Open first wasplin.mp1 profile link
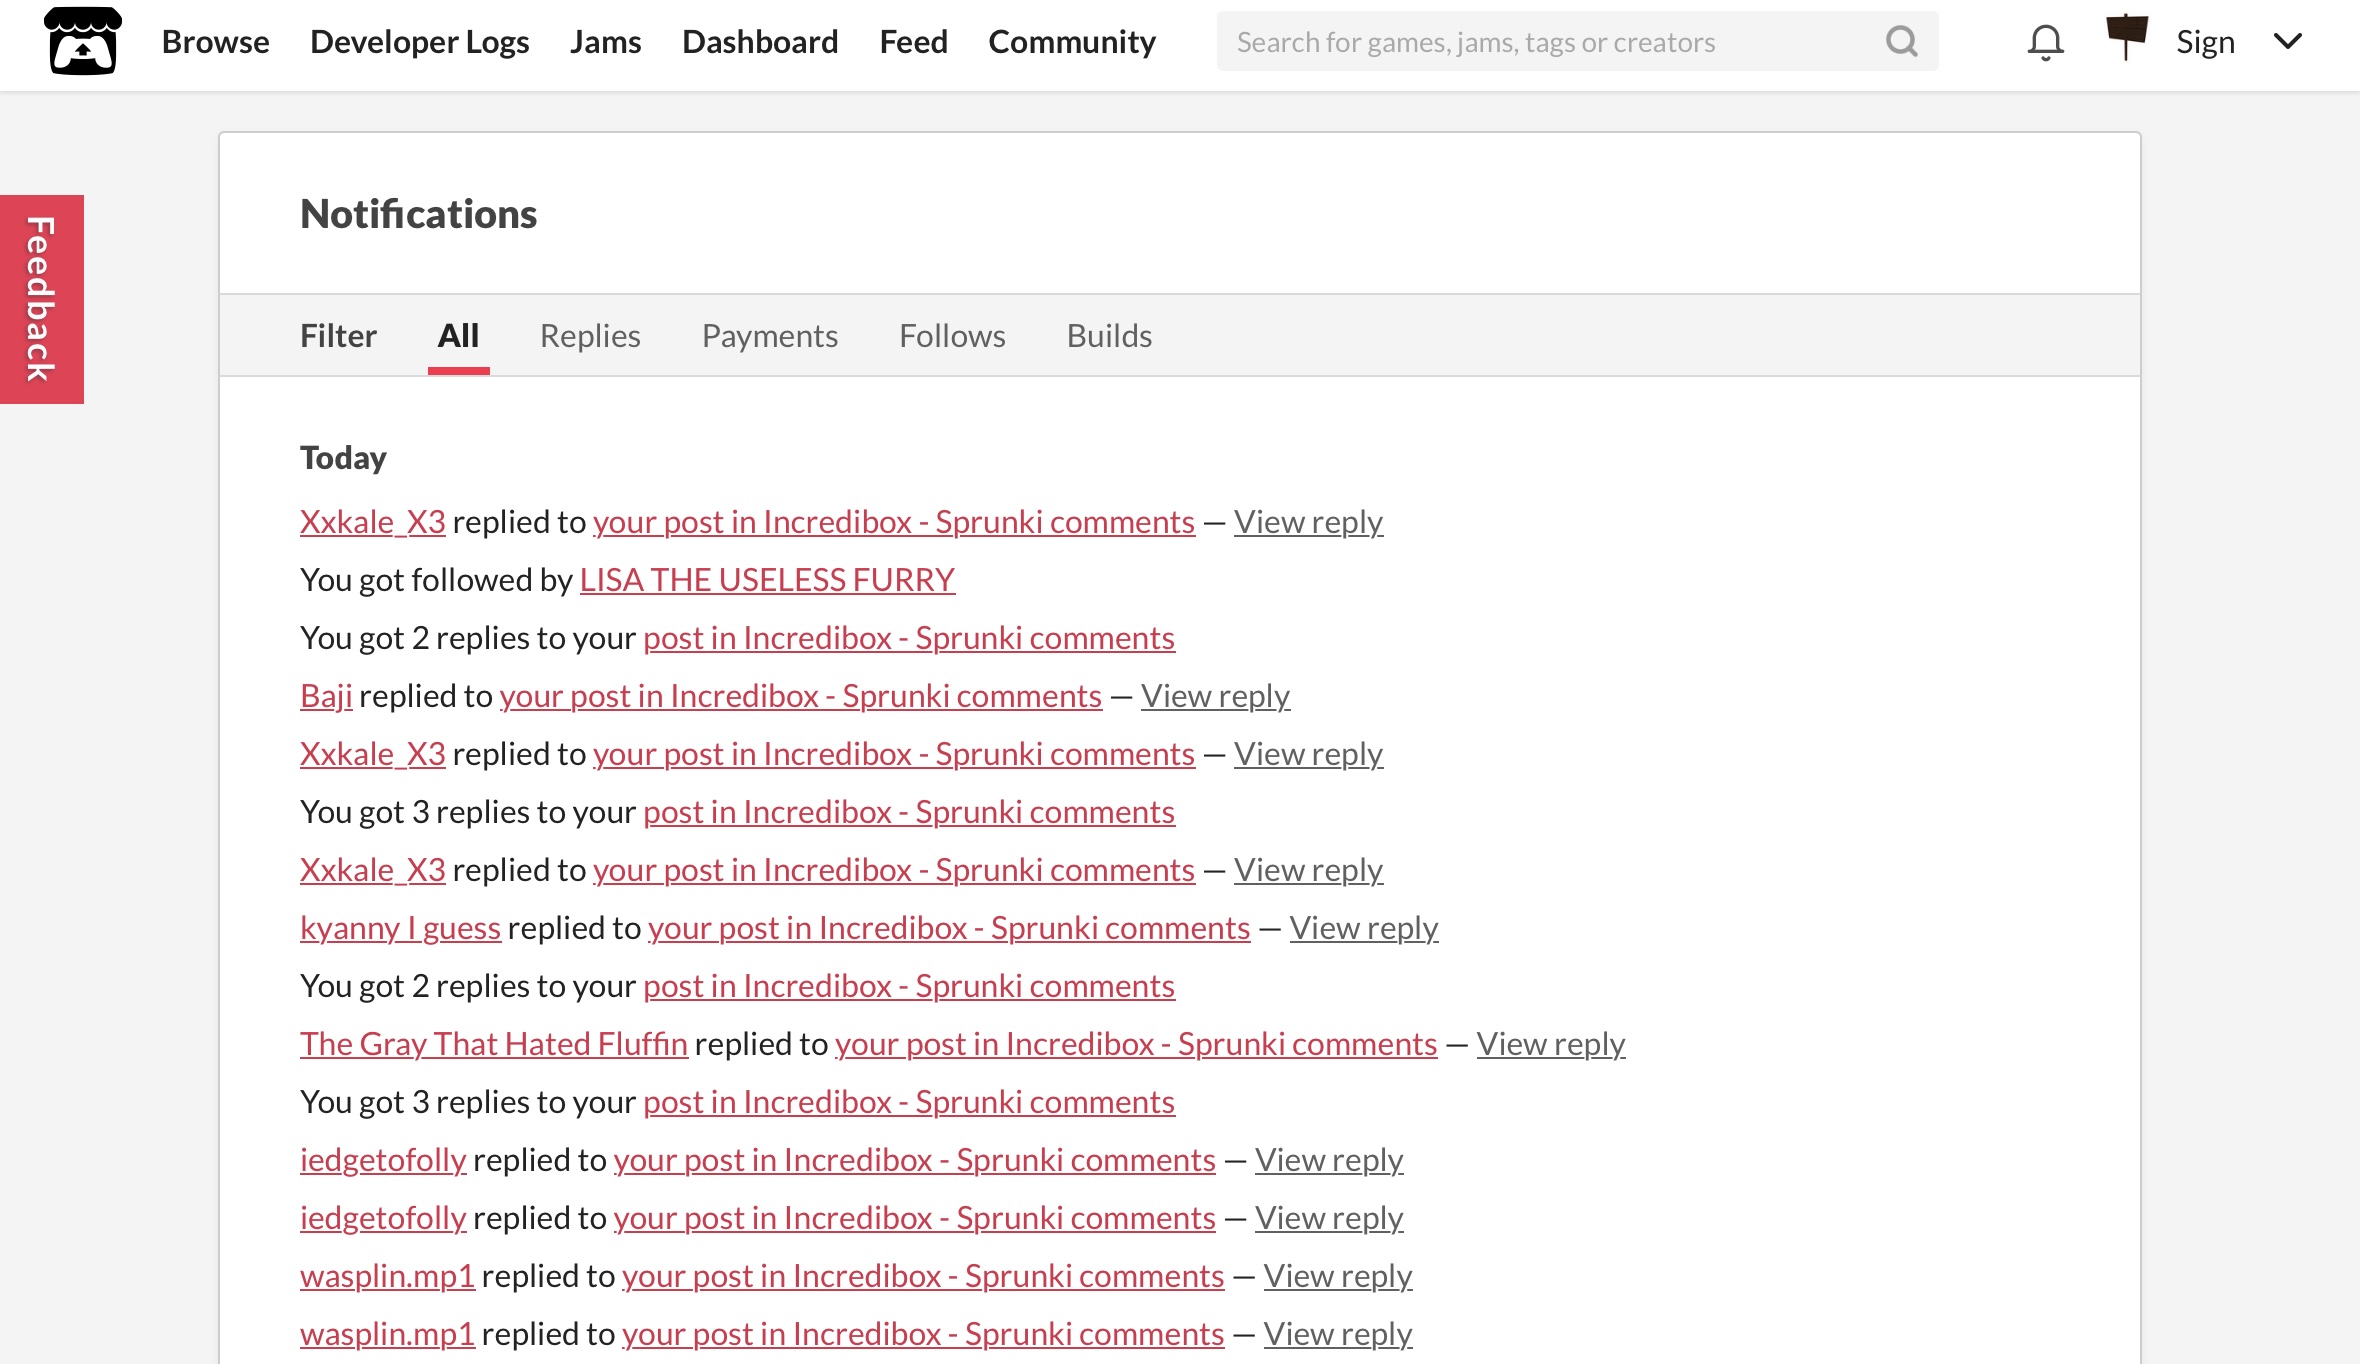This screenshot has height=1364, width=2360. [x=387, y=1276]
